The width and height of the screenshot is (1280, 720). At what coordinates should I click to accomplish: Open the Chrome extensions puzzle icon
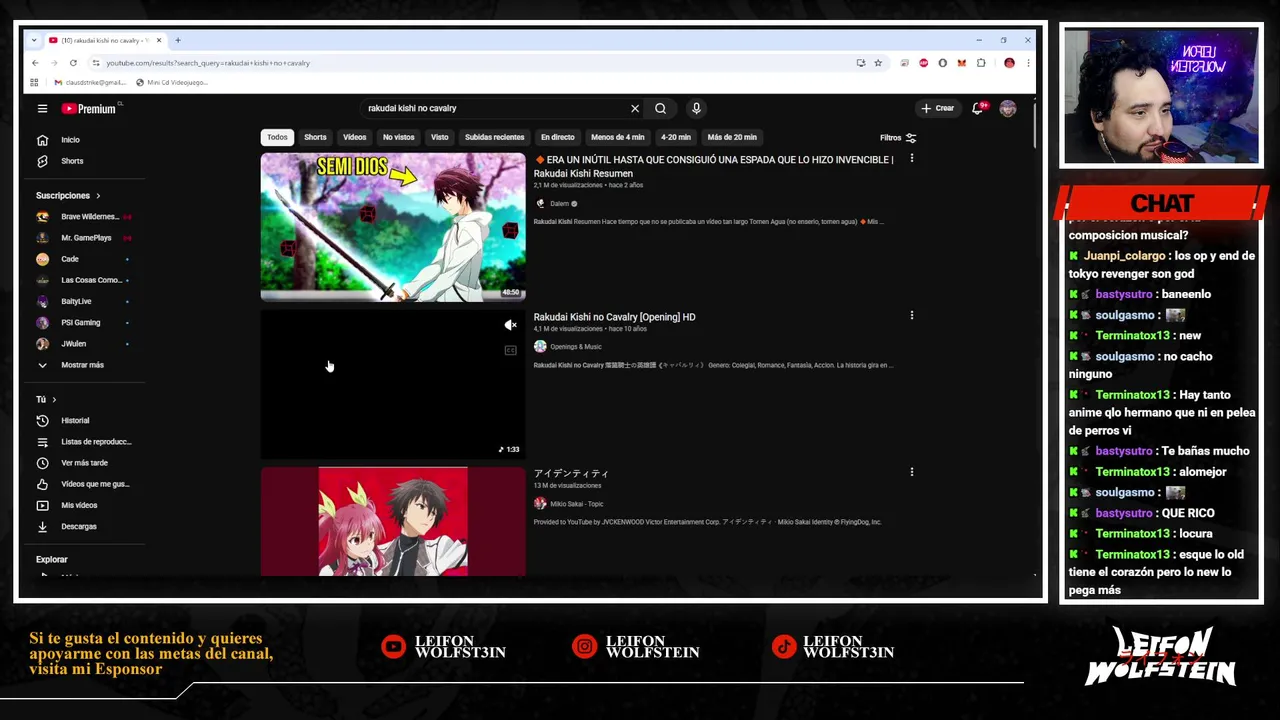(x=981, y=63)
